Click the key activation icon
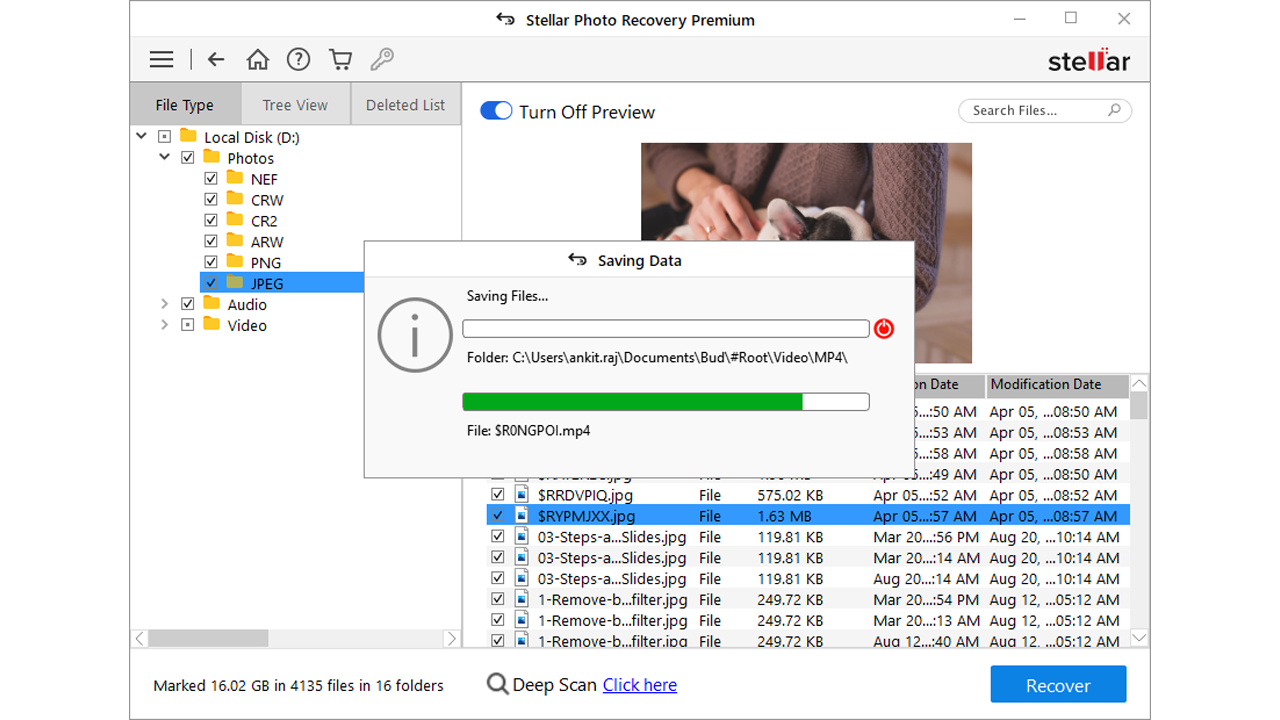 tap(381, 60)
